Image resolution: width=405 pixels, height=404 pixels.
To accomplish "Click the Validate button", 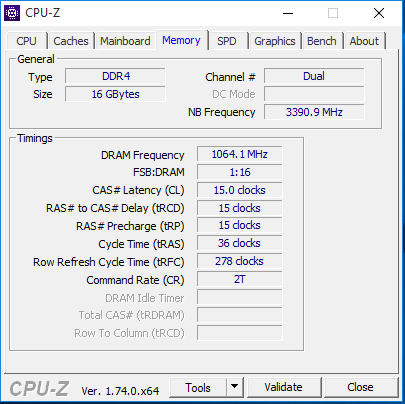I will pos(284,387).
